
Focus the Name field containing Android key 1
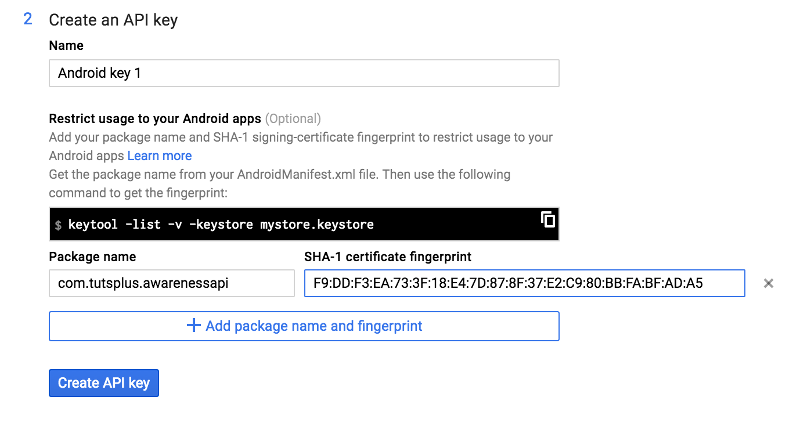(x=304, y=73)
